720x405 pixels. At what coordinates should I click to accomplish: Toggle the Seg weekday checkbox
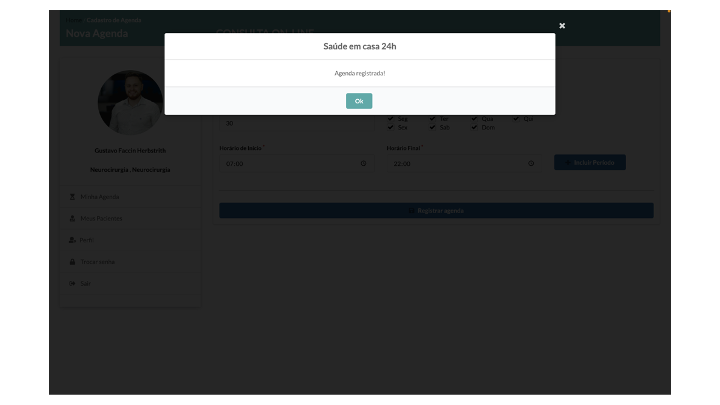[391, 118]
